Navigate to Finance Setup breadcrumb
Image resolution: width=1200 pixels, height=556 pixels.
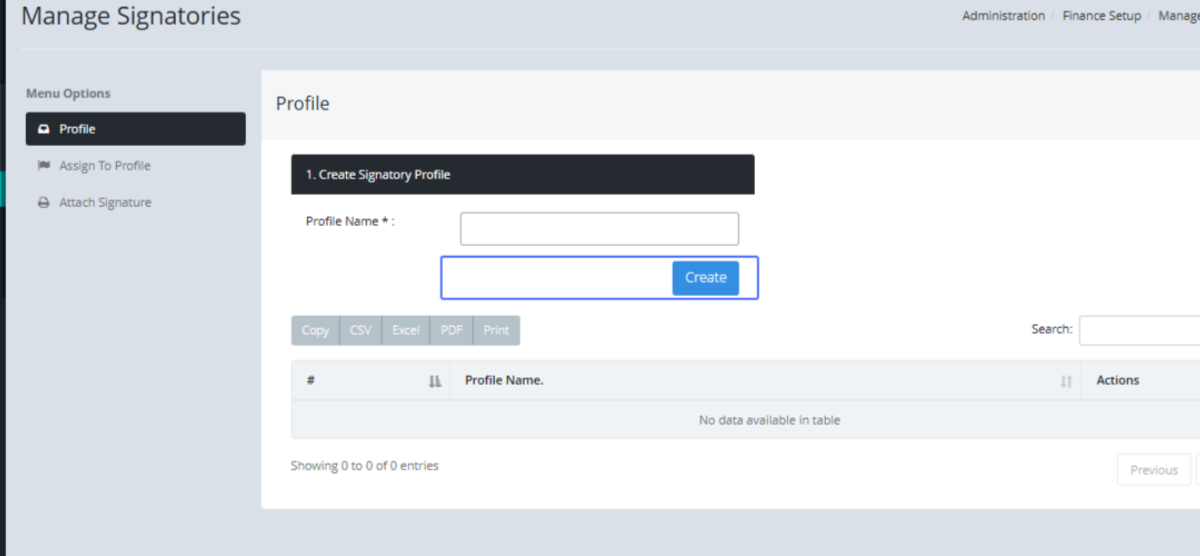point(1101,16)
